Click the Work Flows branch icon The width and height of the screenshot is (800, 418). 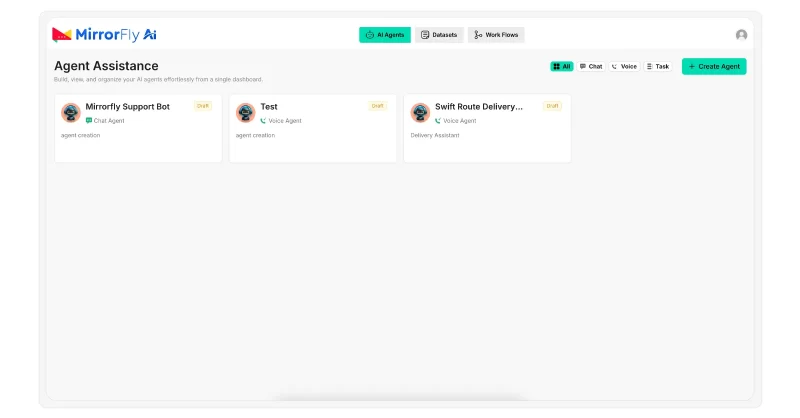point(478,35)
